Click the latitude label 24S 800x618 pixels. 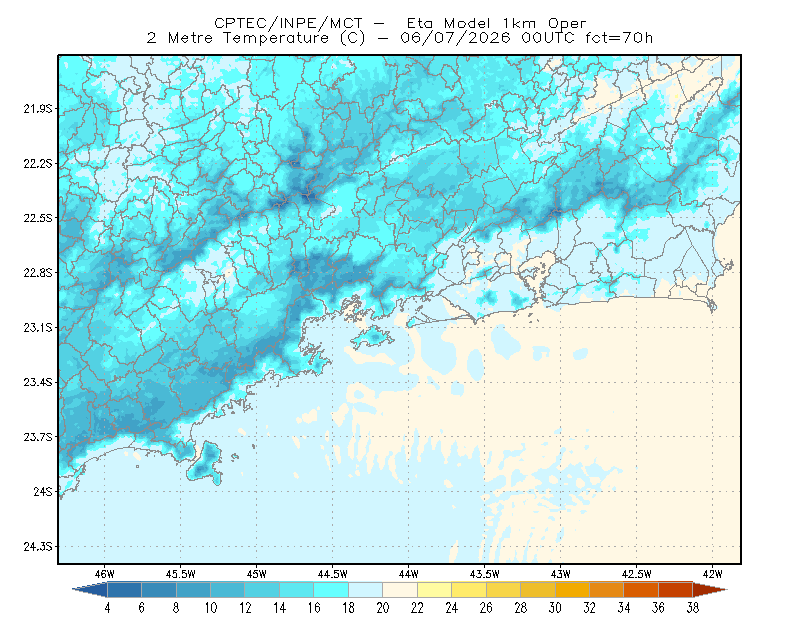43,491
